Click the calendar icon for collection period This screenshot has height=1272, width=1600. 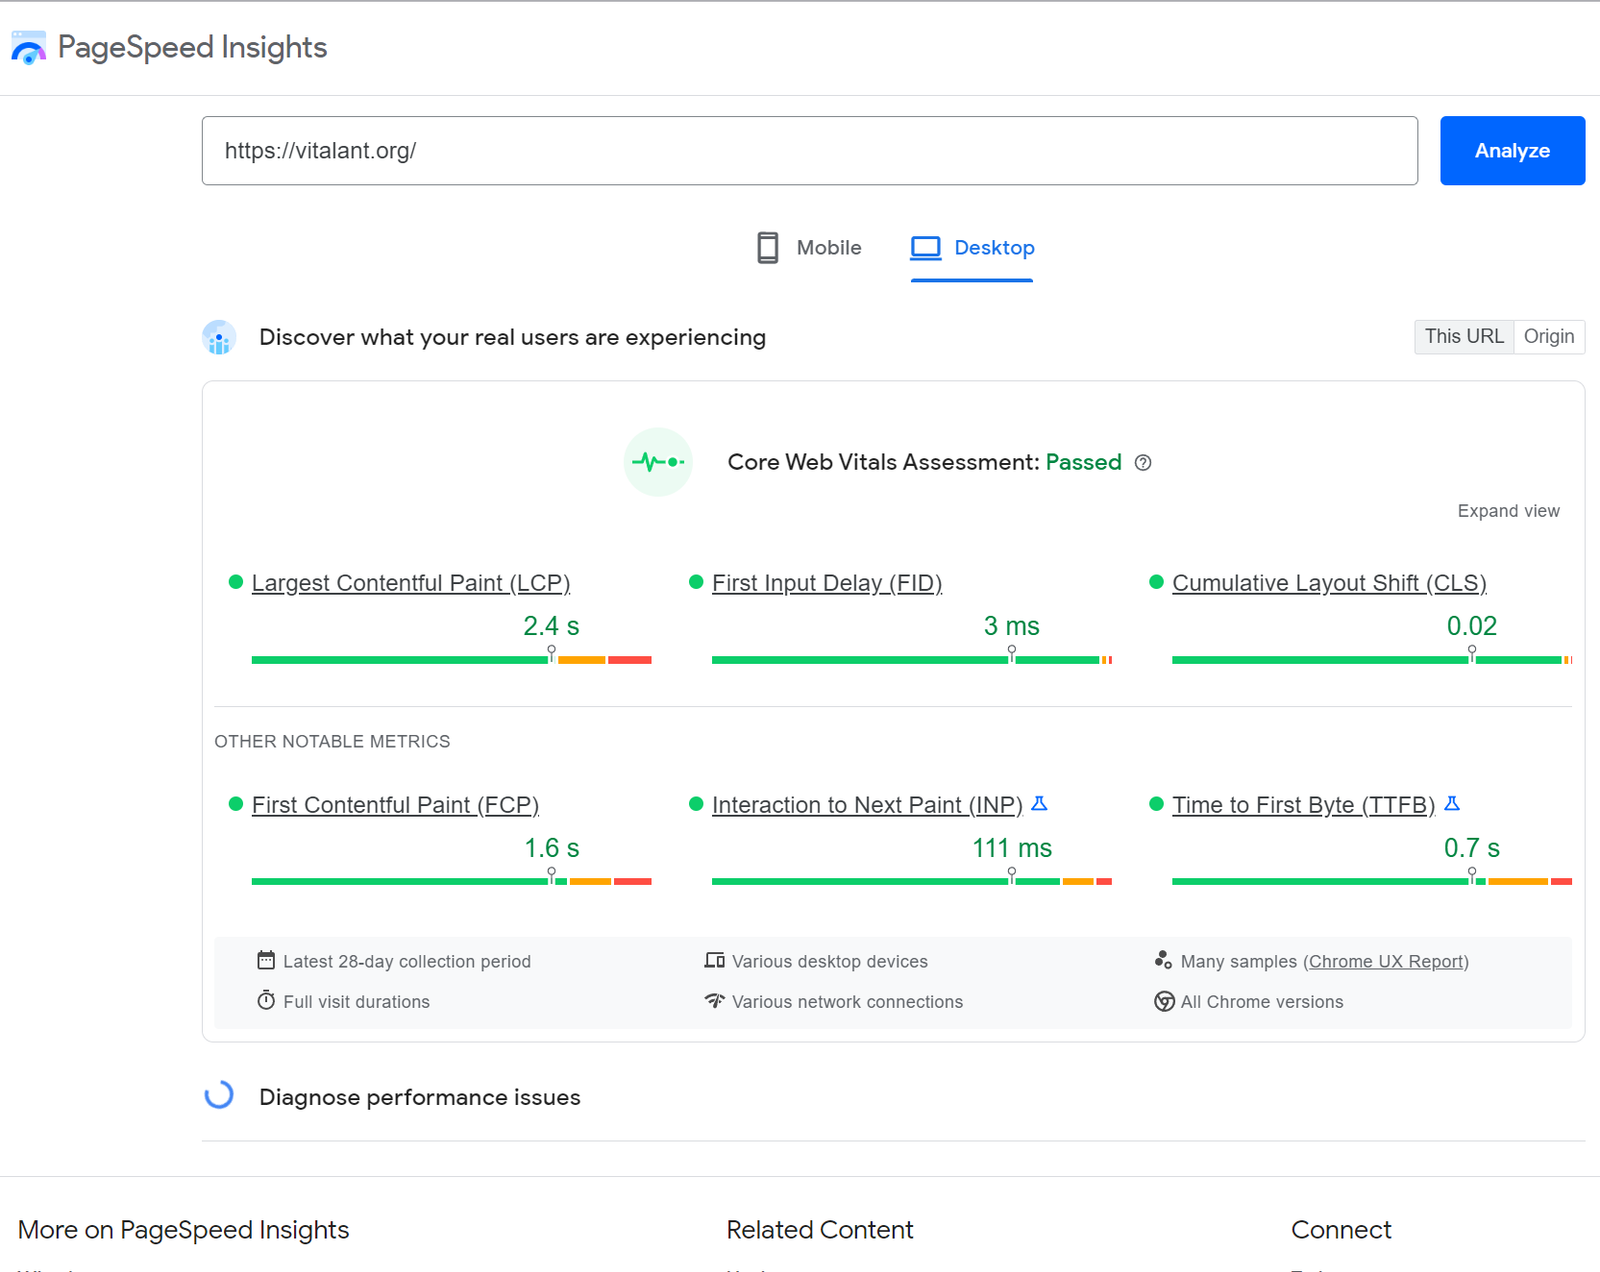pyautogui.click(x=266, y=960)
